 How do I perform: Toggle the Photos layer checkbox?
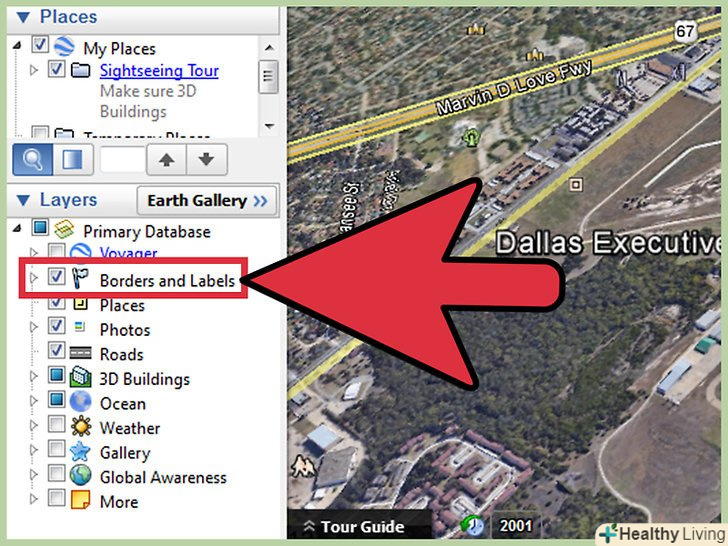(x=57, y=326)
